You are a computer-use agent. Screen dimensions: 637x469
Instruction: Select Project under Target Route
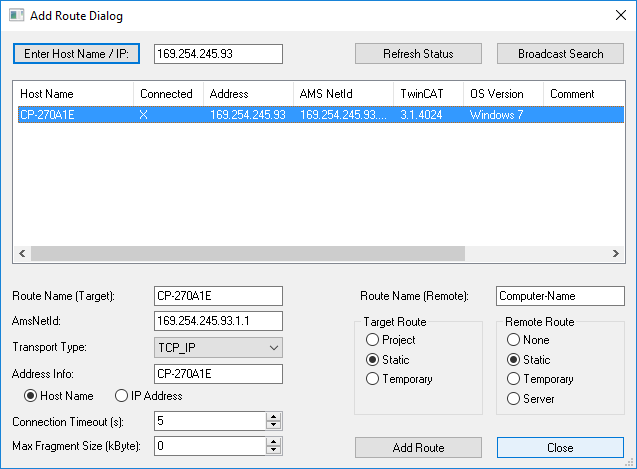click(x=390, y=340)
